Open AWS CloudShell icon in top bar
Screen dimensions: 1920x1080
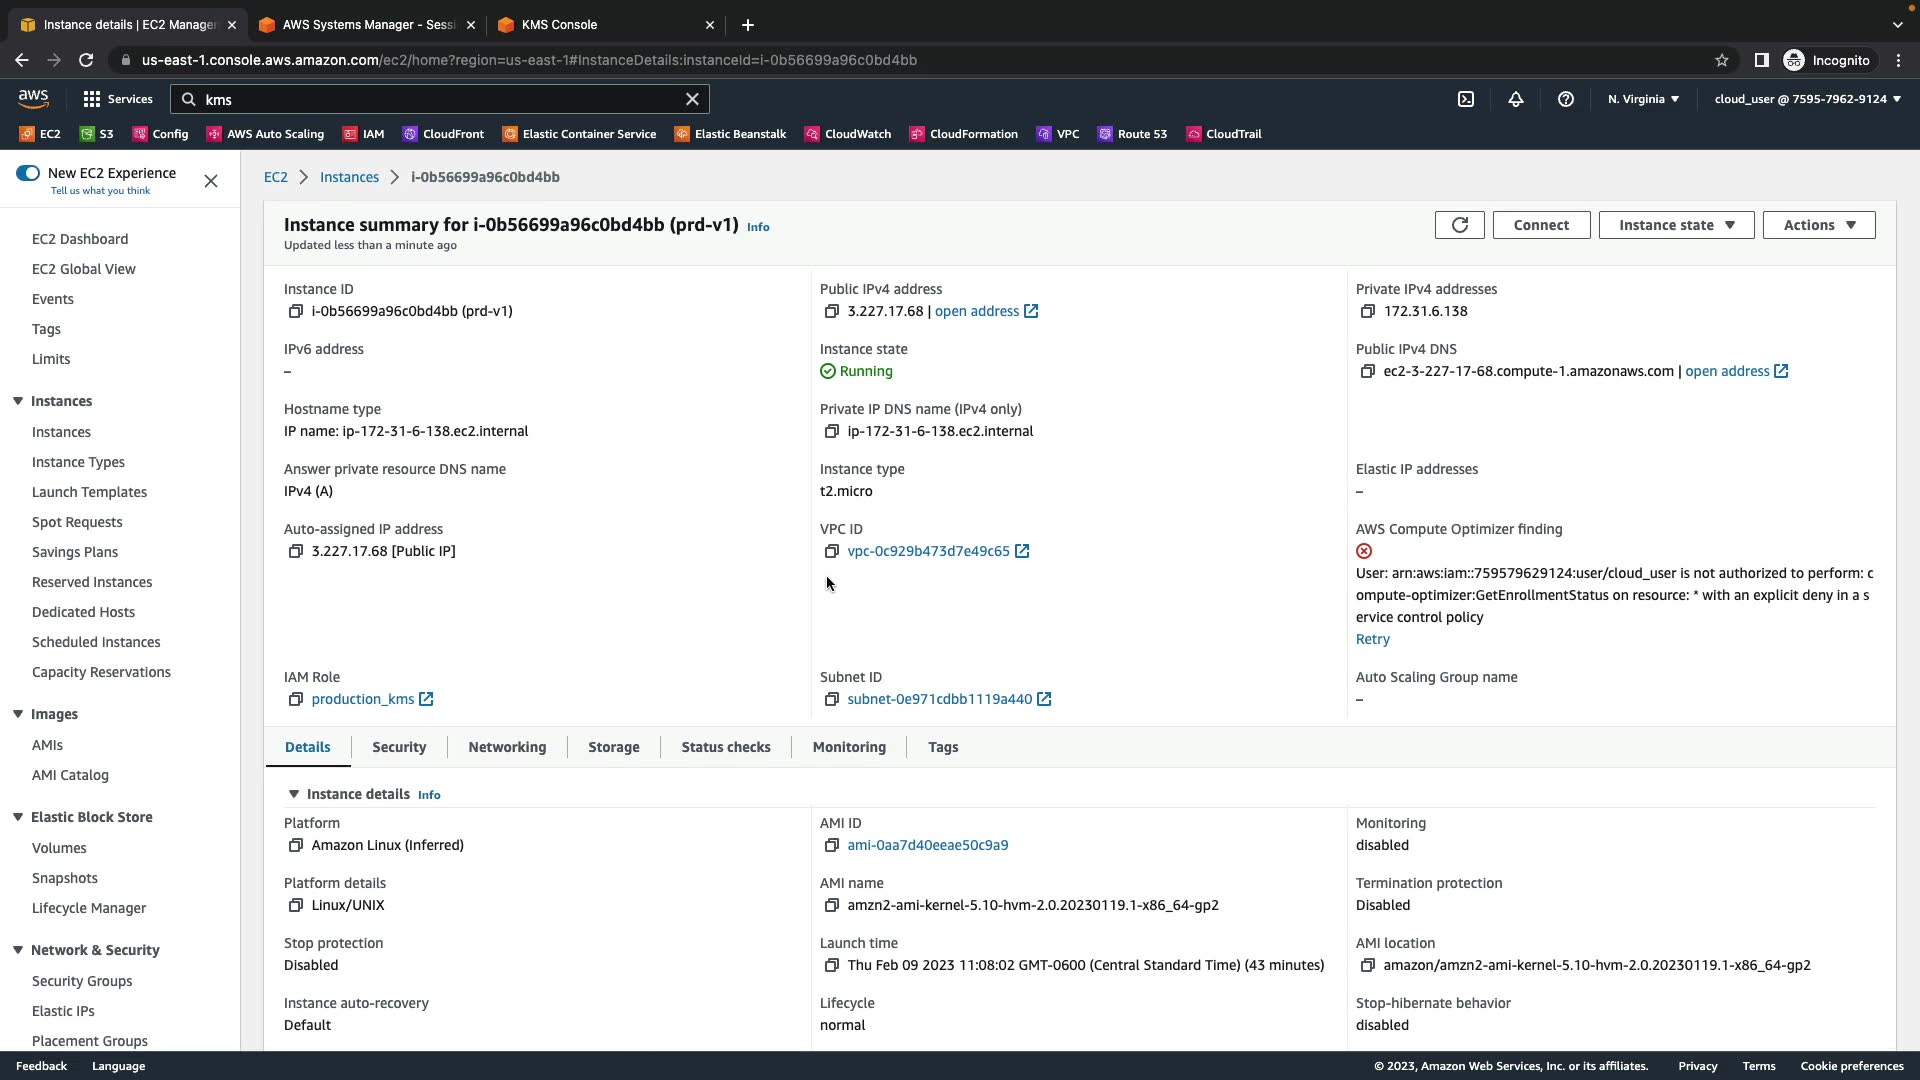pos(1465,99)
